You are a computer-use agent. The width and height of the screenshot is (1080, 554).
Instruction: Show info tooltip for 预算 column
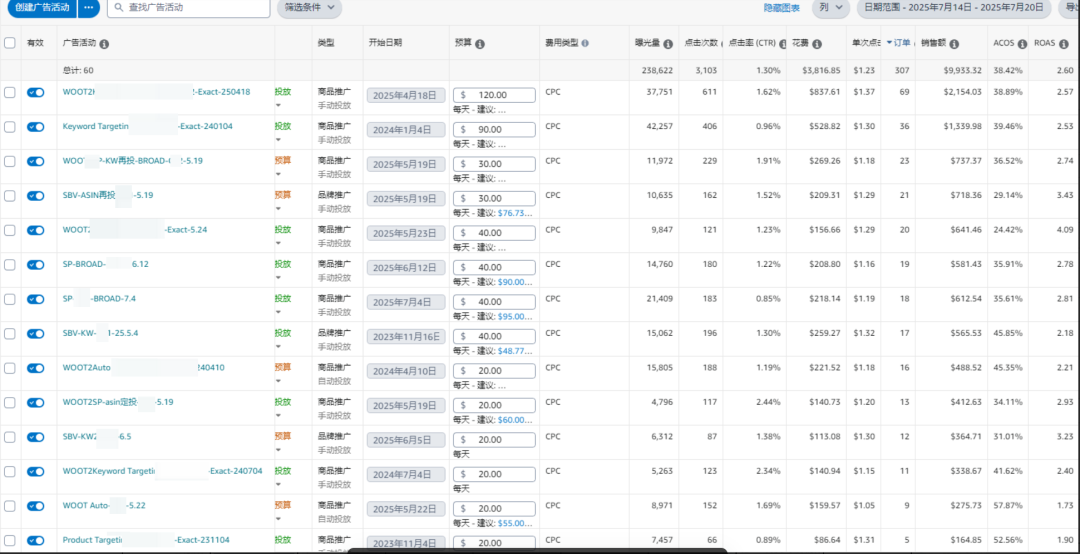coord(480,43)
